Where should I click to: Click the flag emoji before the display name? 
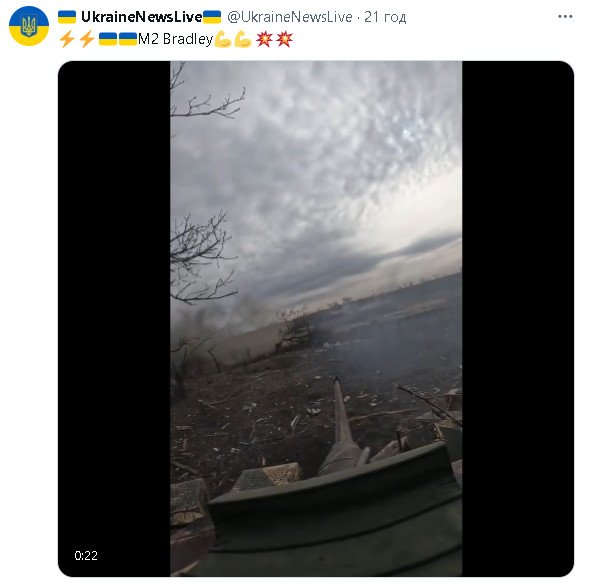[x=67, y=17]
